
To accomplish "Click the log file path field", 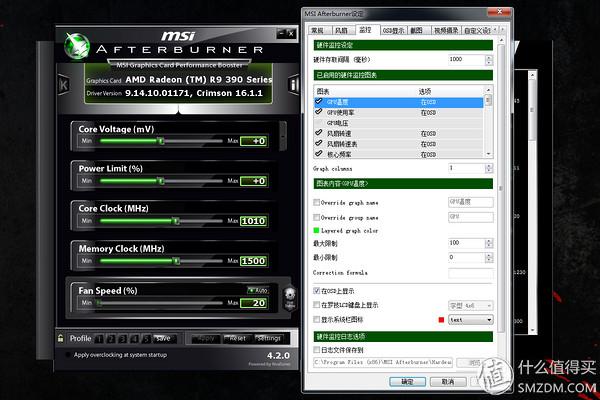I will click(383, 362).
